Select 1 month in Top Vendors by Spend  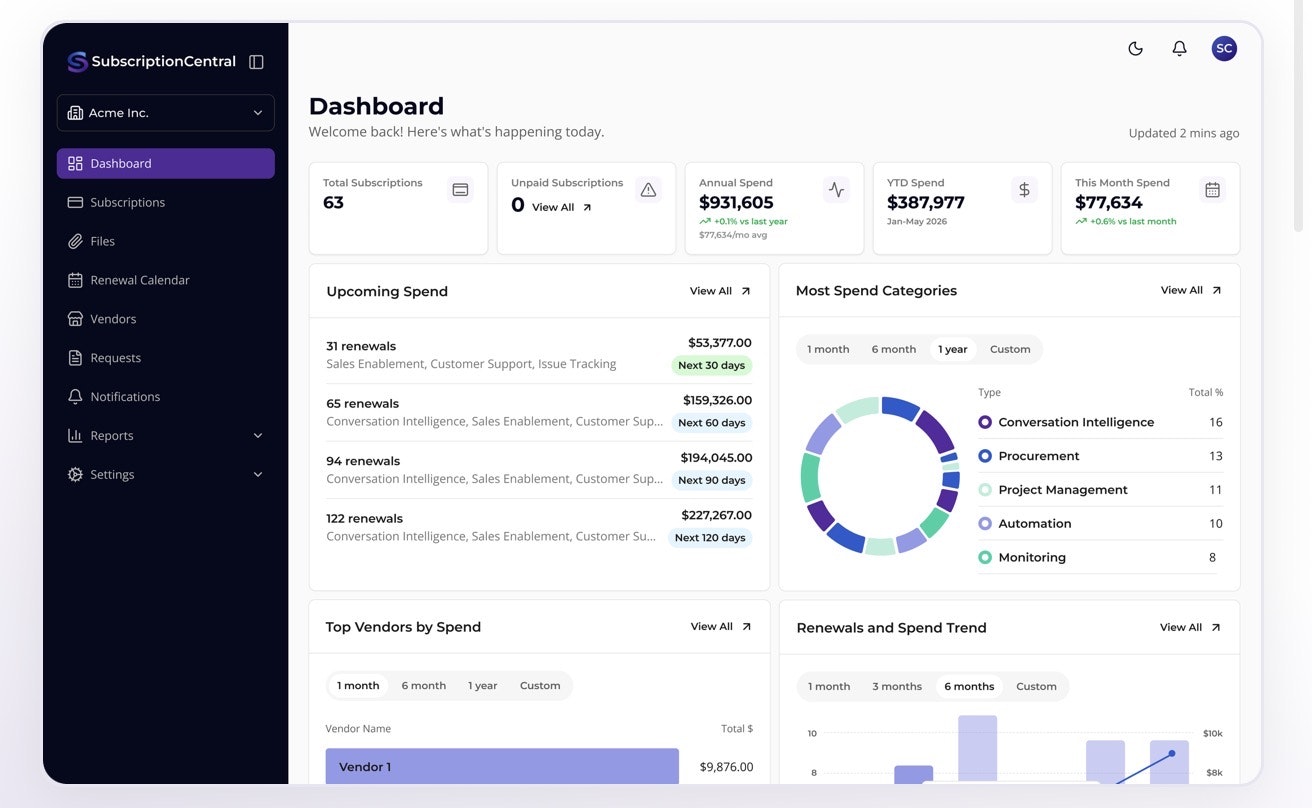358,686
